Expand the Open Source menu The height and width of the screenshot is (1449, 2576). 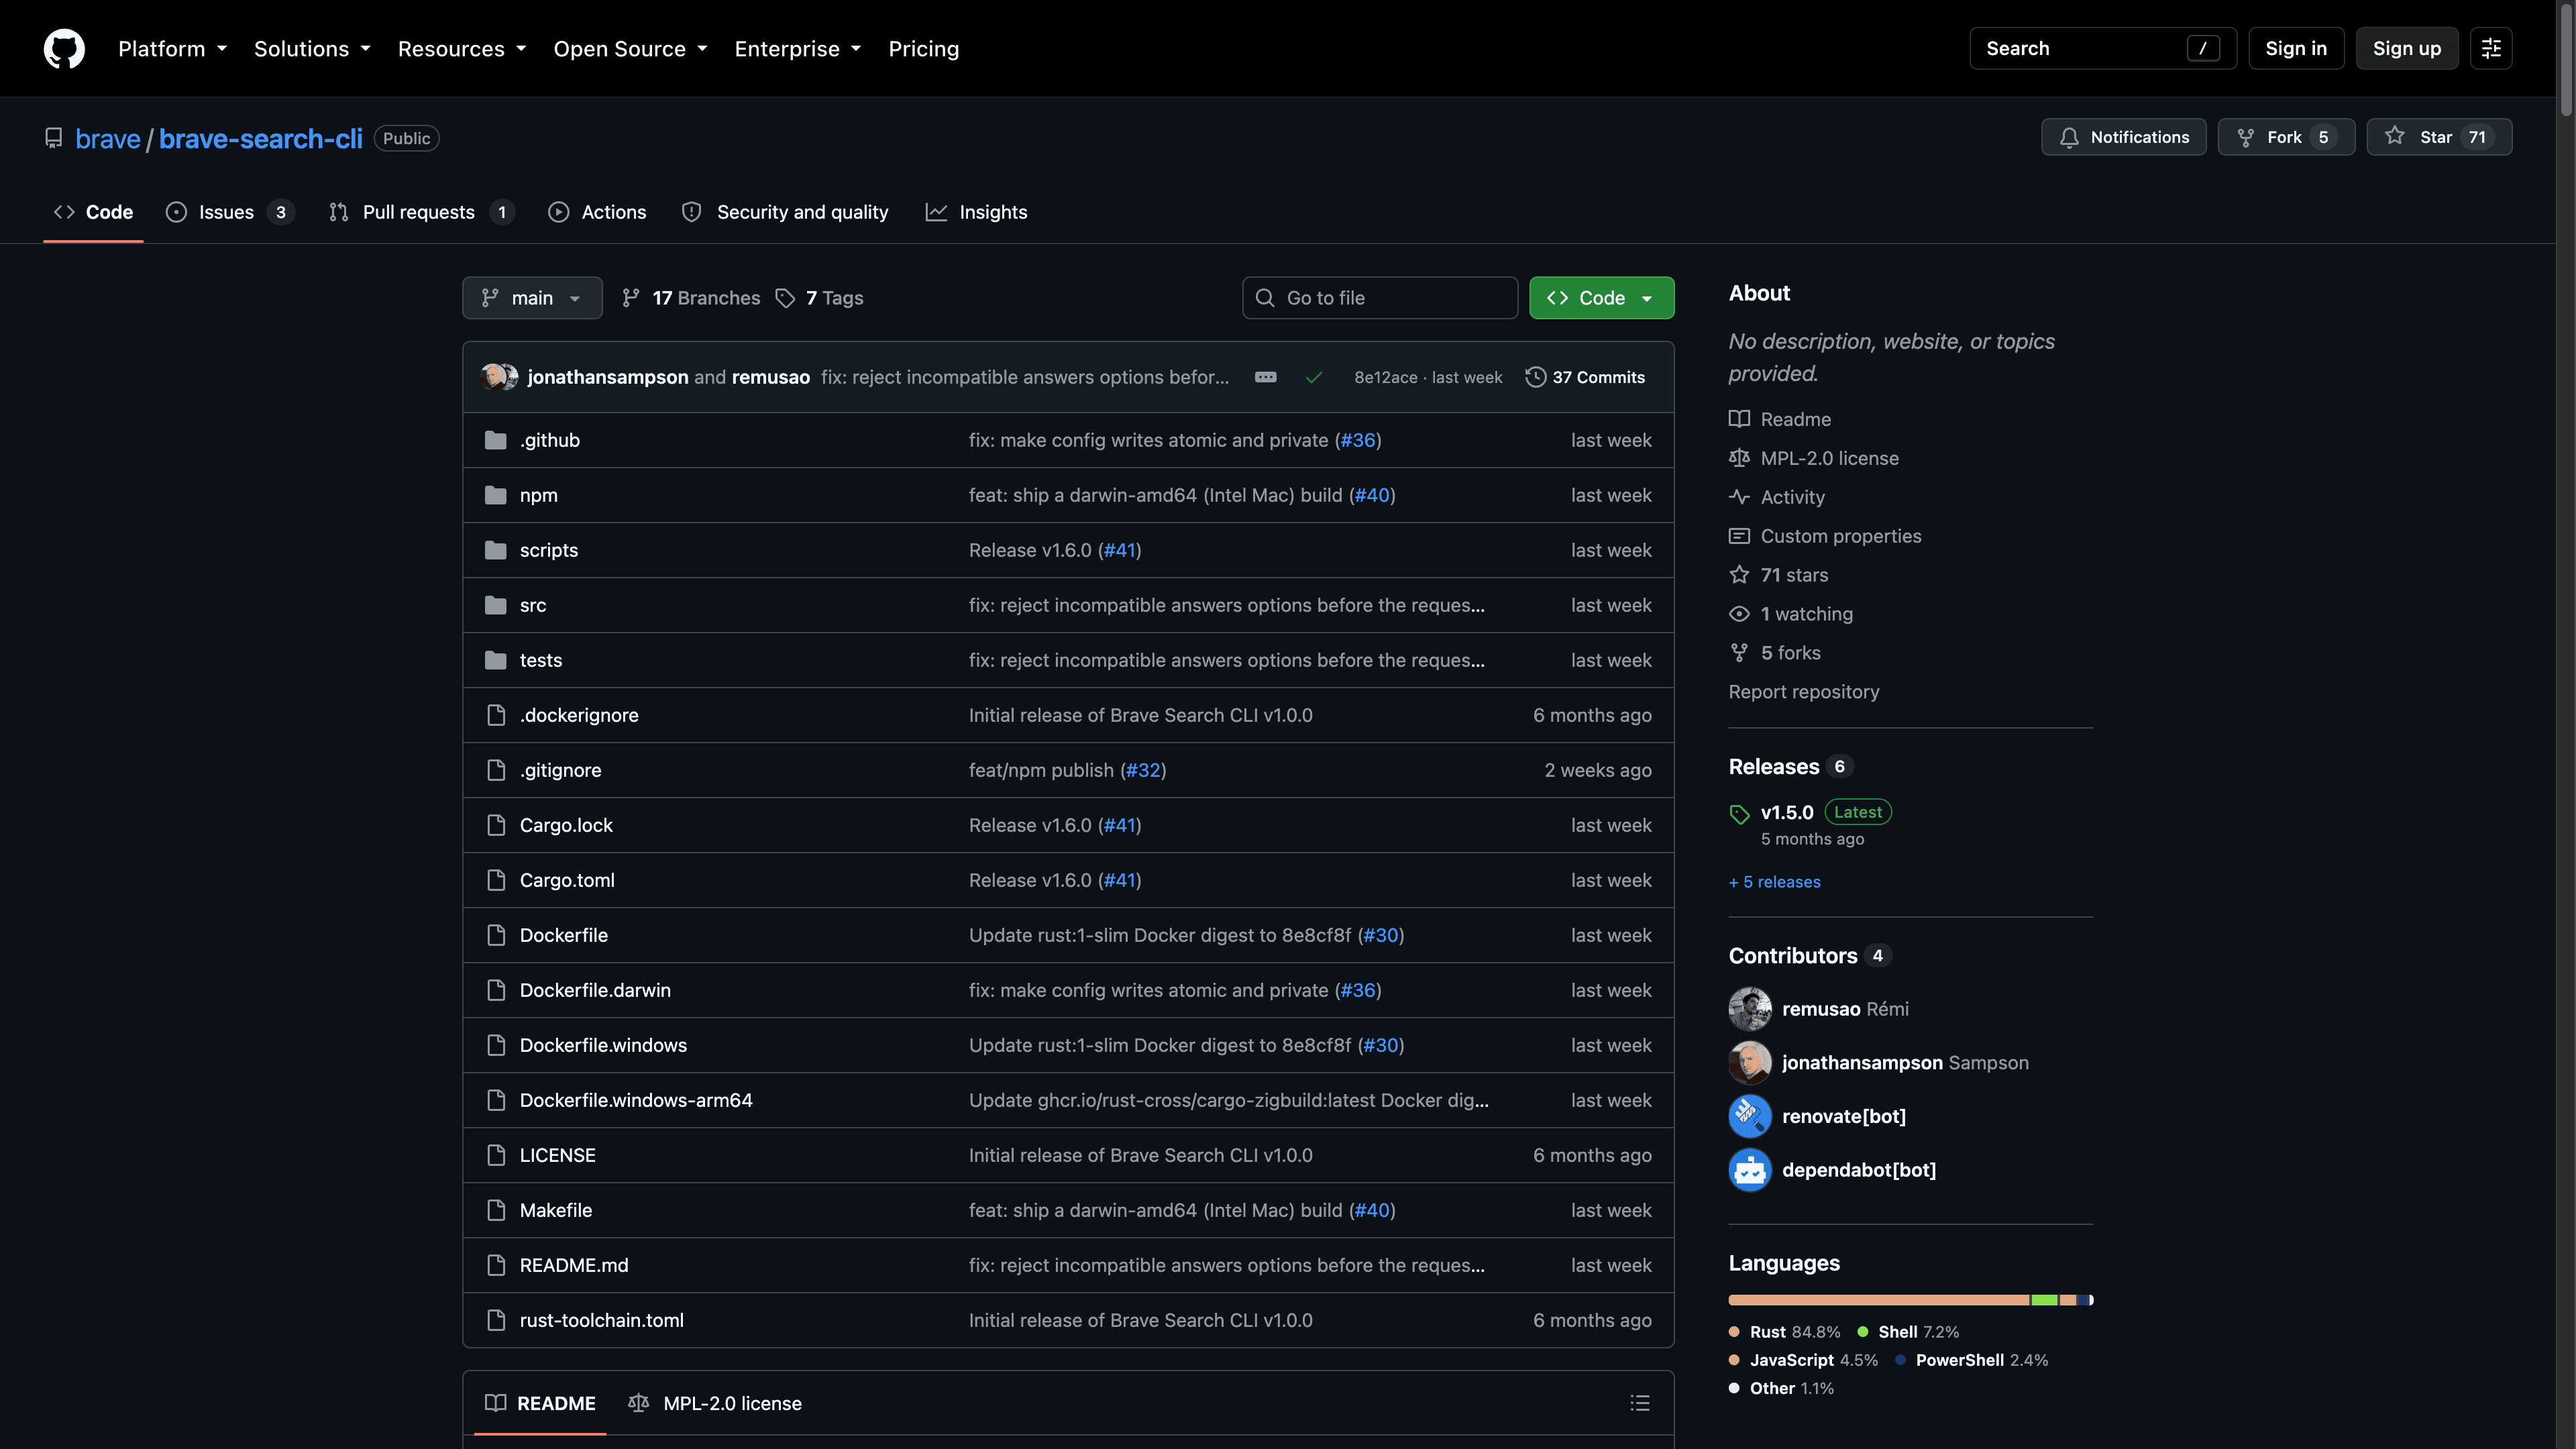point(630,48)
